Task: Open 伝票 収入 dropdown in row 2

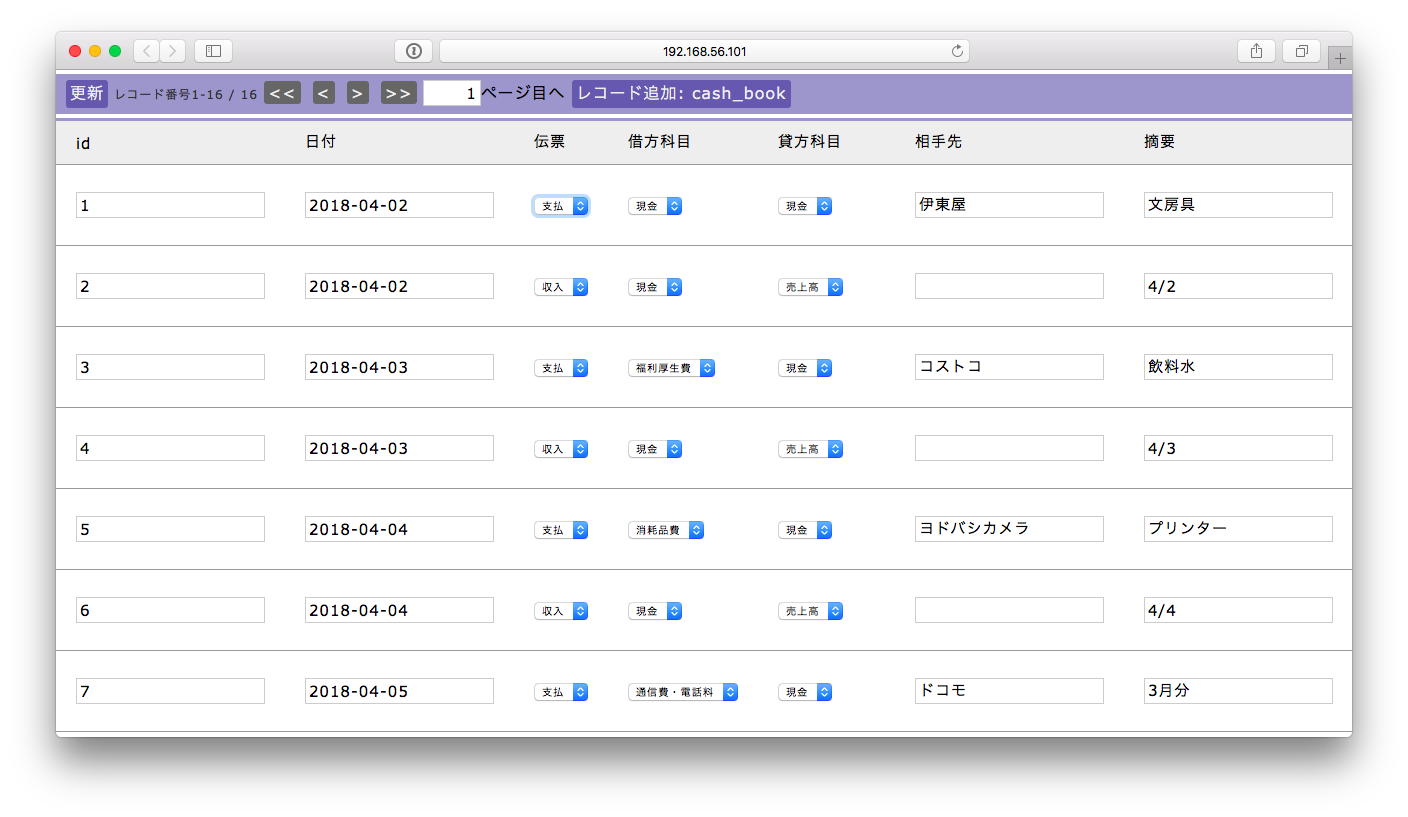Action: click(561, 287)
